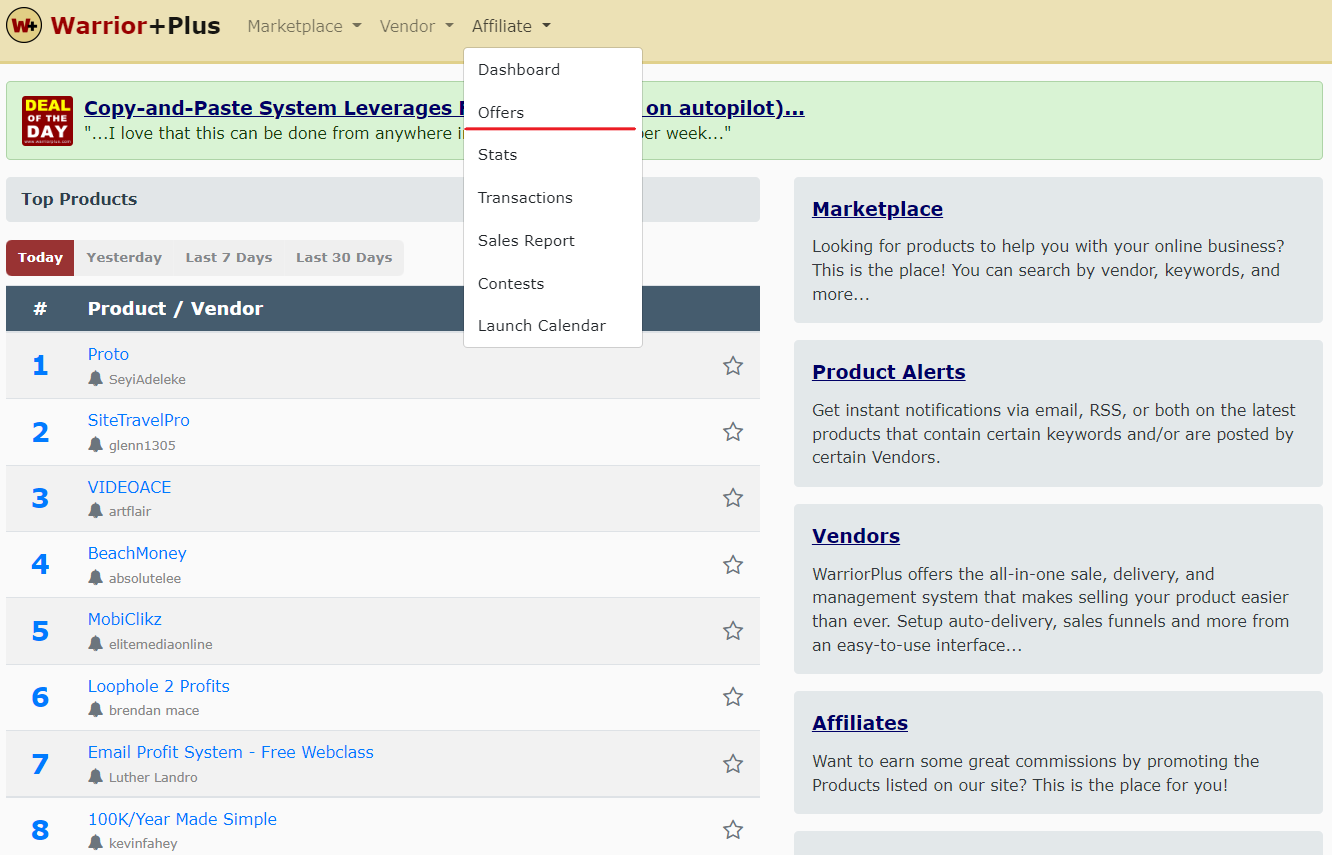Click vendor name elitemediaonline
The image size is (1332, 855).
coord(161,644)
